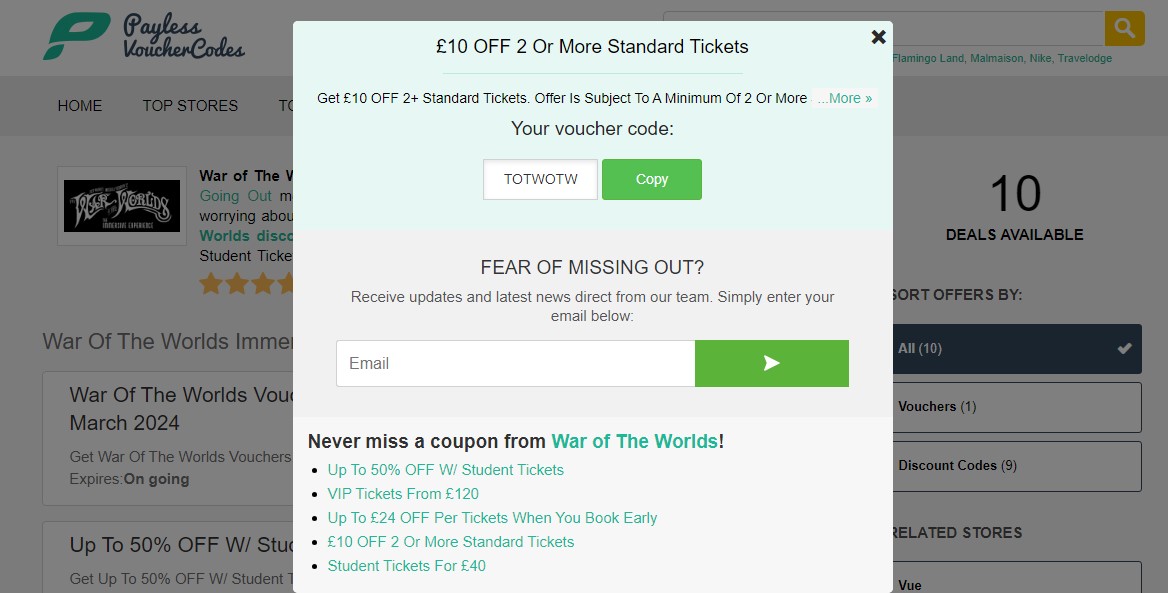Click the VIP Tickets From £120 link
The width and height of the screenshot is (1168, 593).
coord(403,494)
